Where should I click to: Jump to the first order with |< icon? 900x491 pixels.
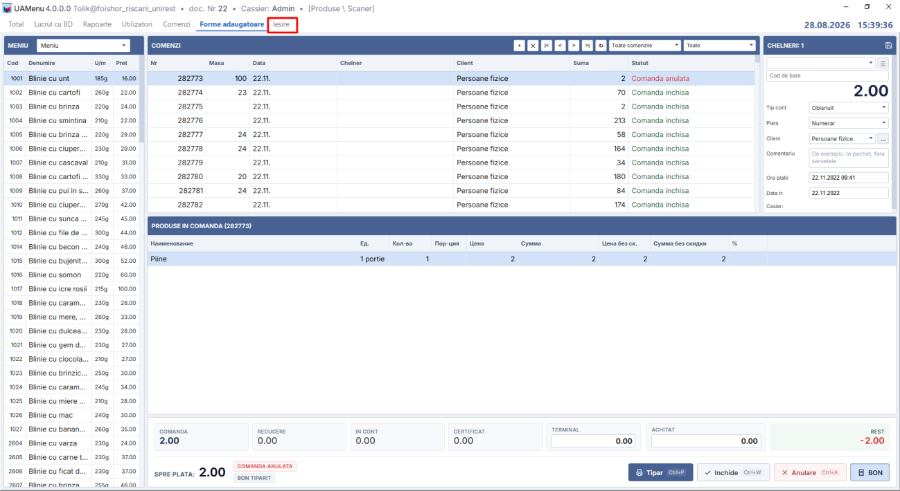(546, 45)
